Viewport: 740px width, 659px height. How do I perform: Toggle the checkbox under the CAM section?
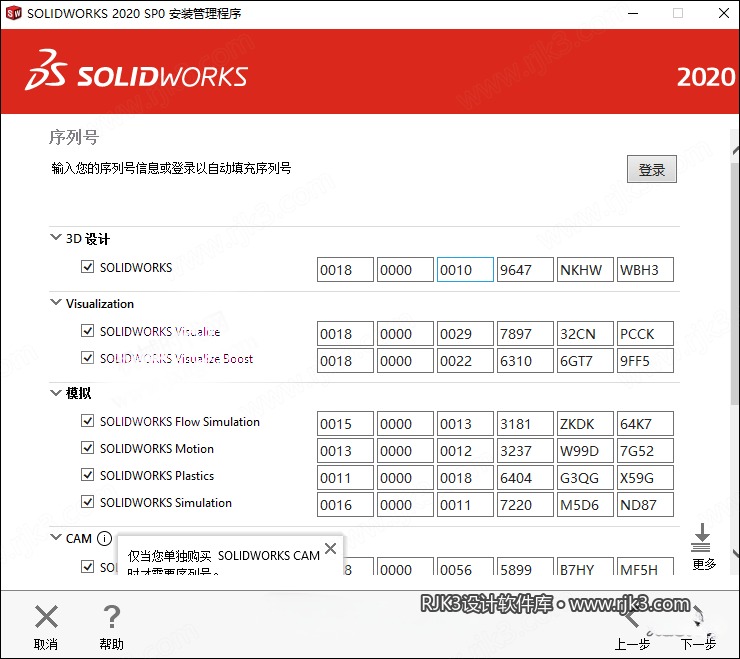[x=87, y=566]
